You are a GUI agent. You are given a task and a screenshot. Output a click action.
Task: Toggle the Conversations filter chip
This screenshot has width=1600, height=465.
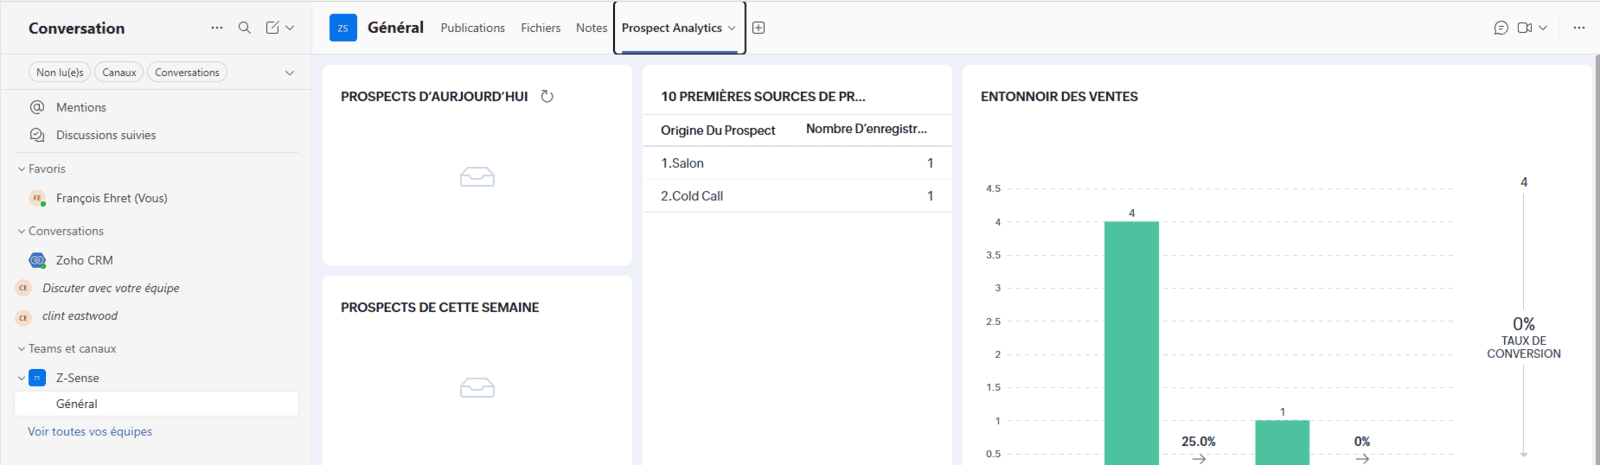click(187, 72)
